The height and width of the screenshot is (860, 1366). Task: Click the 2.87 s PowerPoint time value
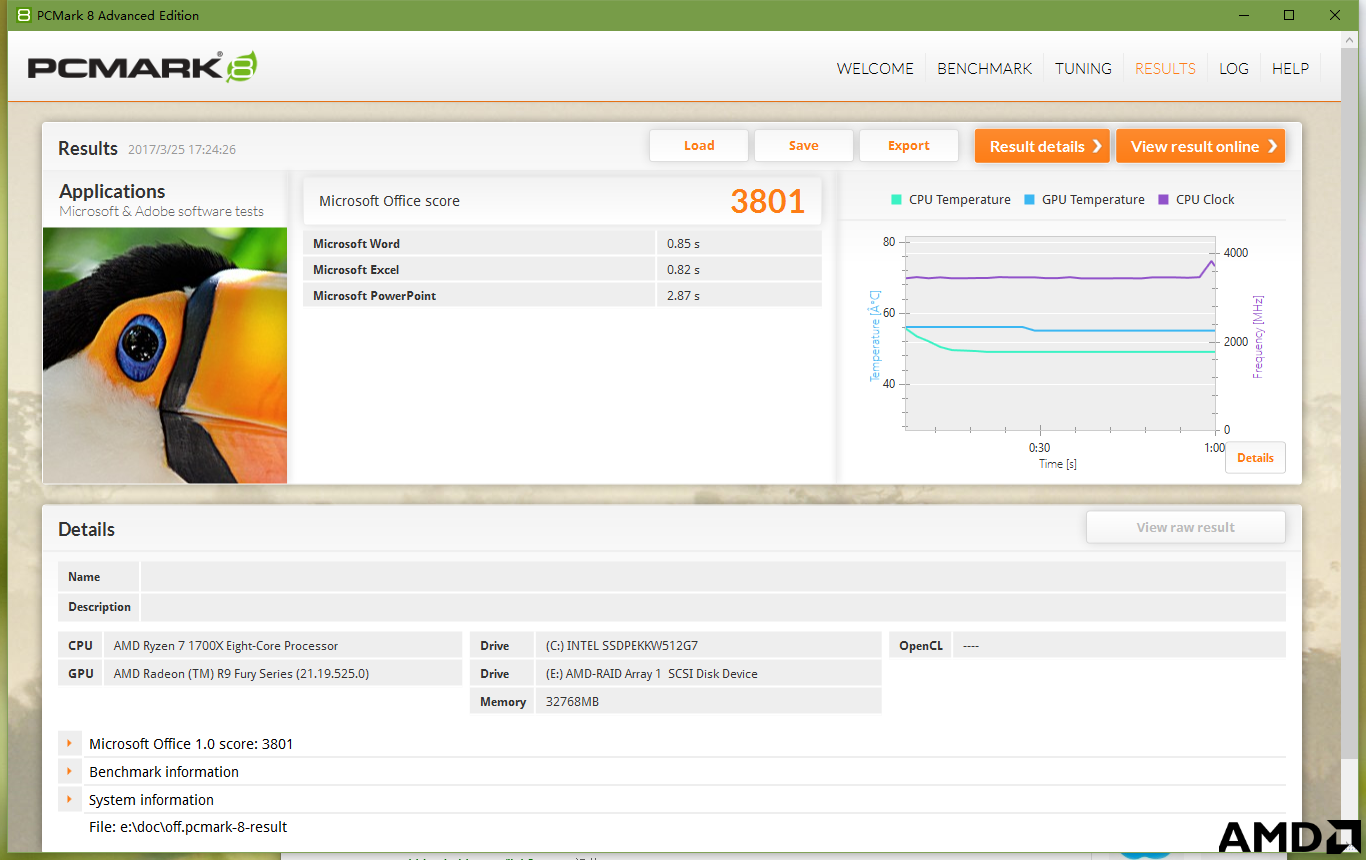point(683,295)
